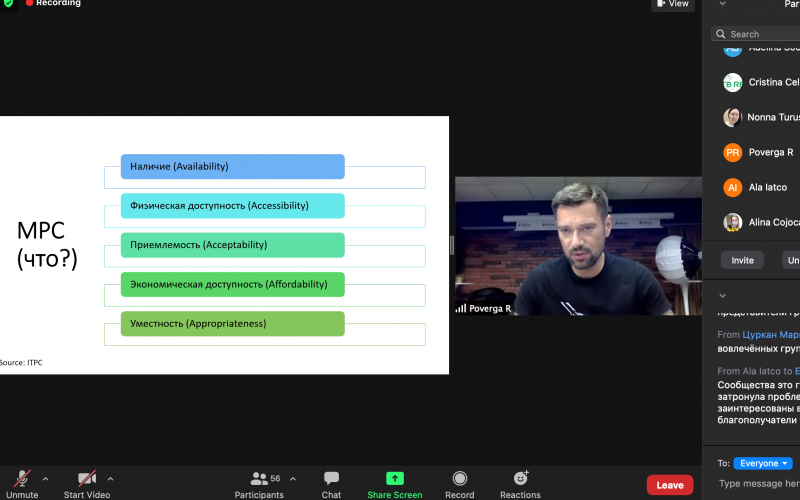Open the Chat icon
Viewport: 800px width, 500px height.
[x=331, y=479]
